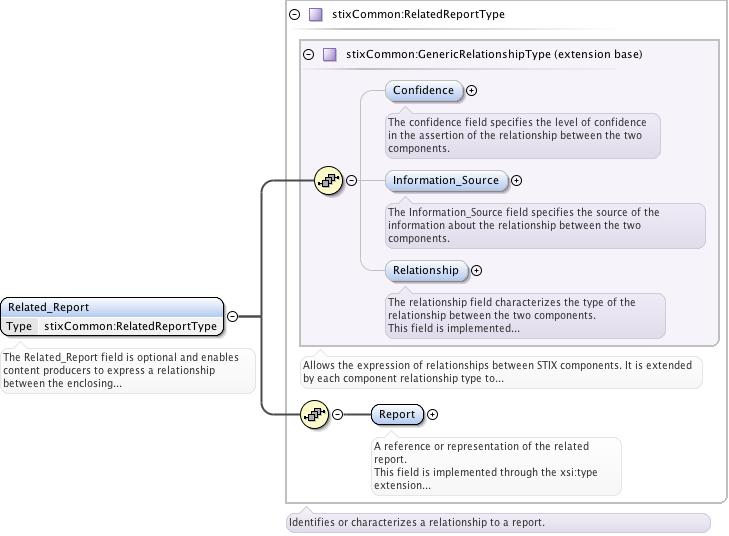Expand the Relationship element

click(x=476, y=270)
